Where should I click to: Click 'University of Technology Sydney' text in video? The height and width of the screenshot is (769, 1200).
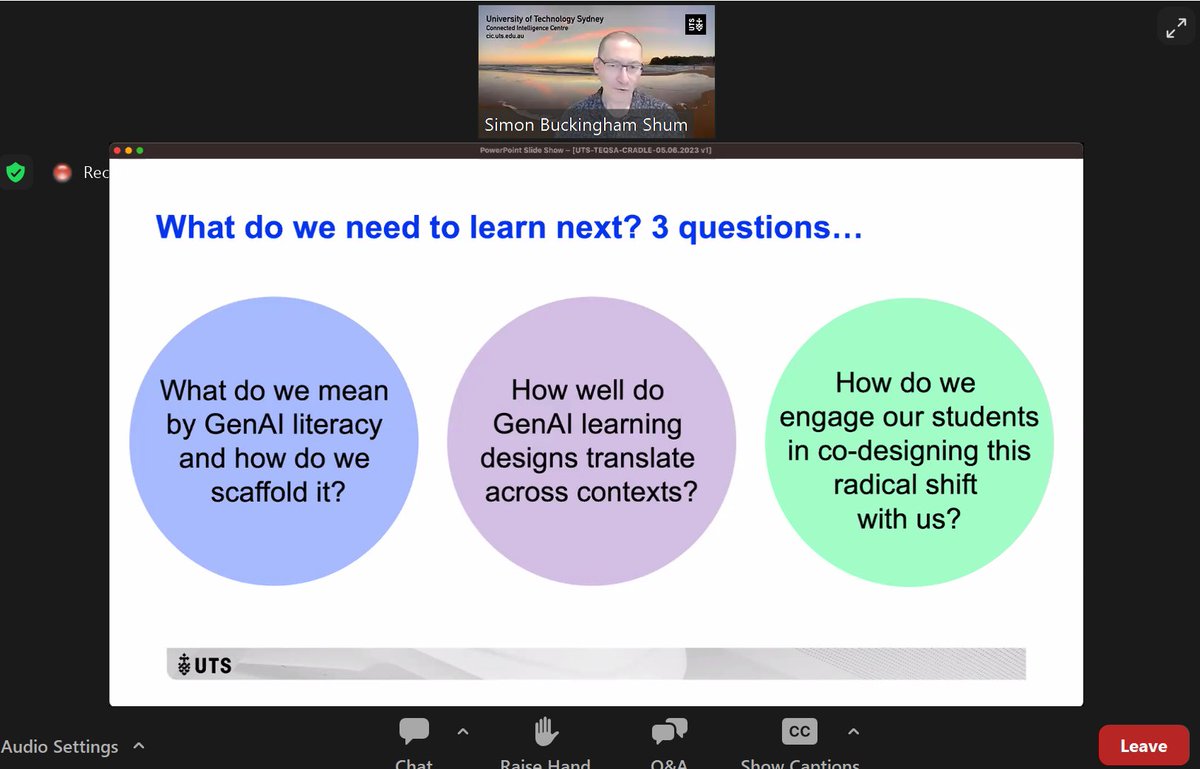coord(545,19)
